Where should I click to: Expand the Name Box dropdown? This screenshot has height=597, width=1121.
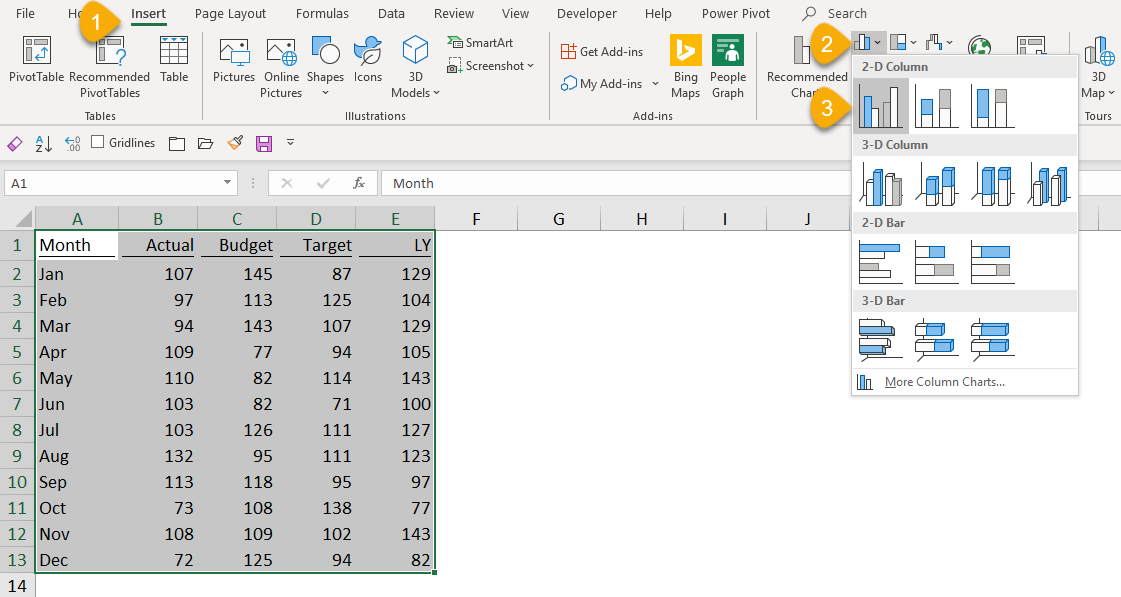[x=228, y=183]
